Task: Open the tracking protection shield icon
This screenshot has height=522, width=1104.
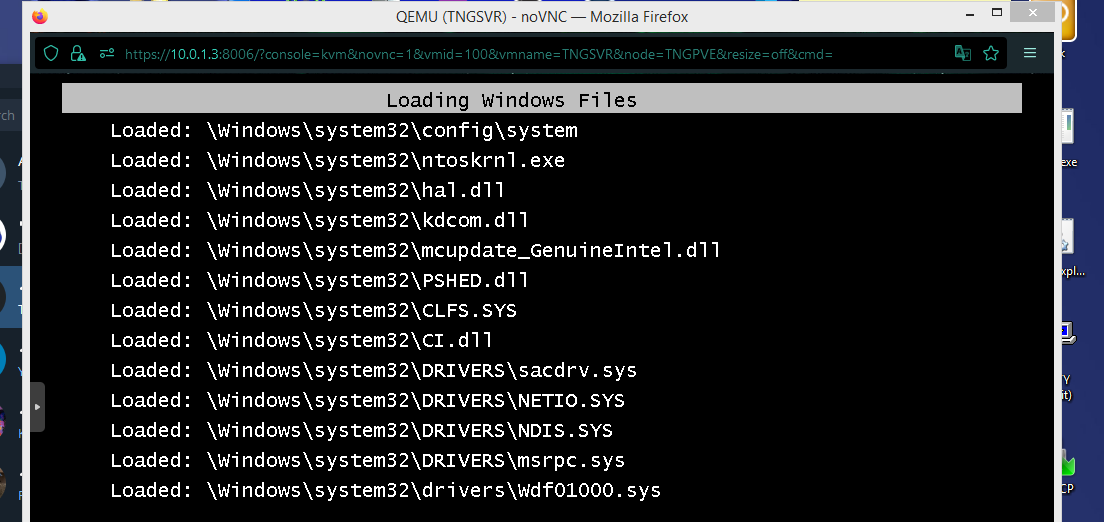Action: click(51, 54)
